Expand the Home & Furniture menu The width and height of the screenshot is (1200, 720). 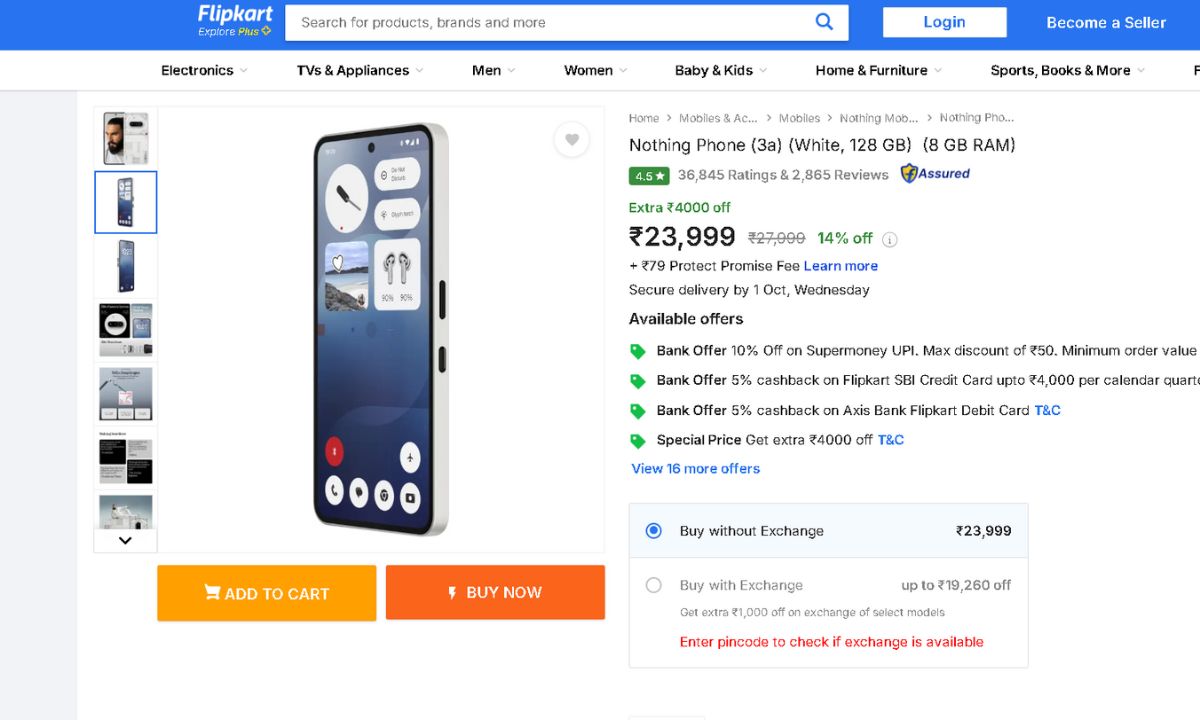click(x=878, y=70)
